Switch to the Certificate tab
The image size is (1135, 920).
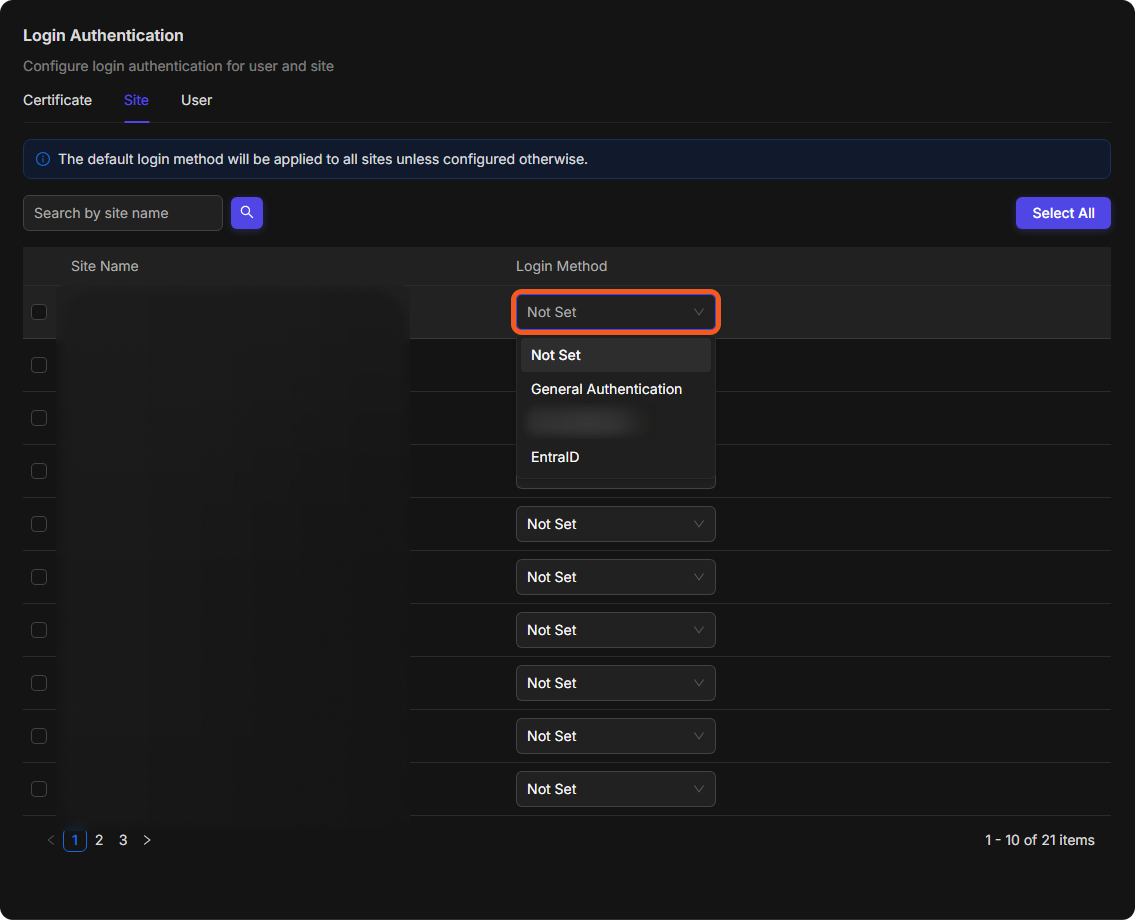click(57, 100)
